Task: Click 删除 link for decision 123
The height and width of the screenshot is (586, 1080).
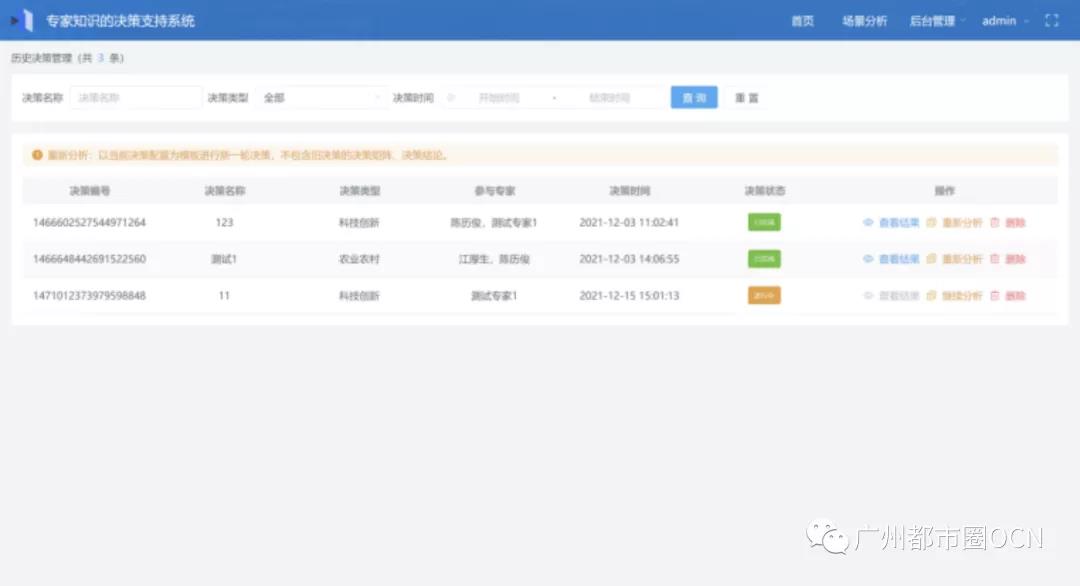Action: coord(1015,223)
